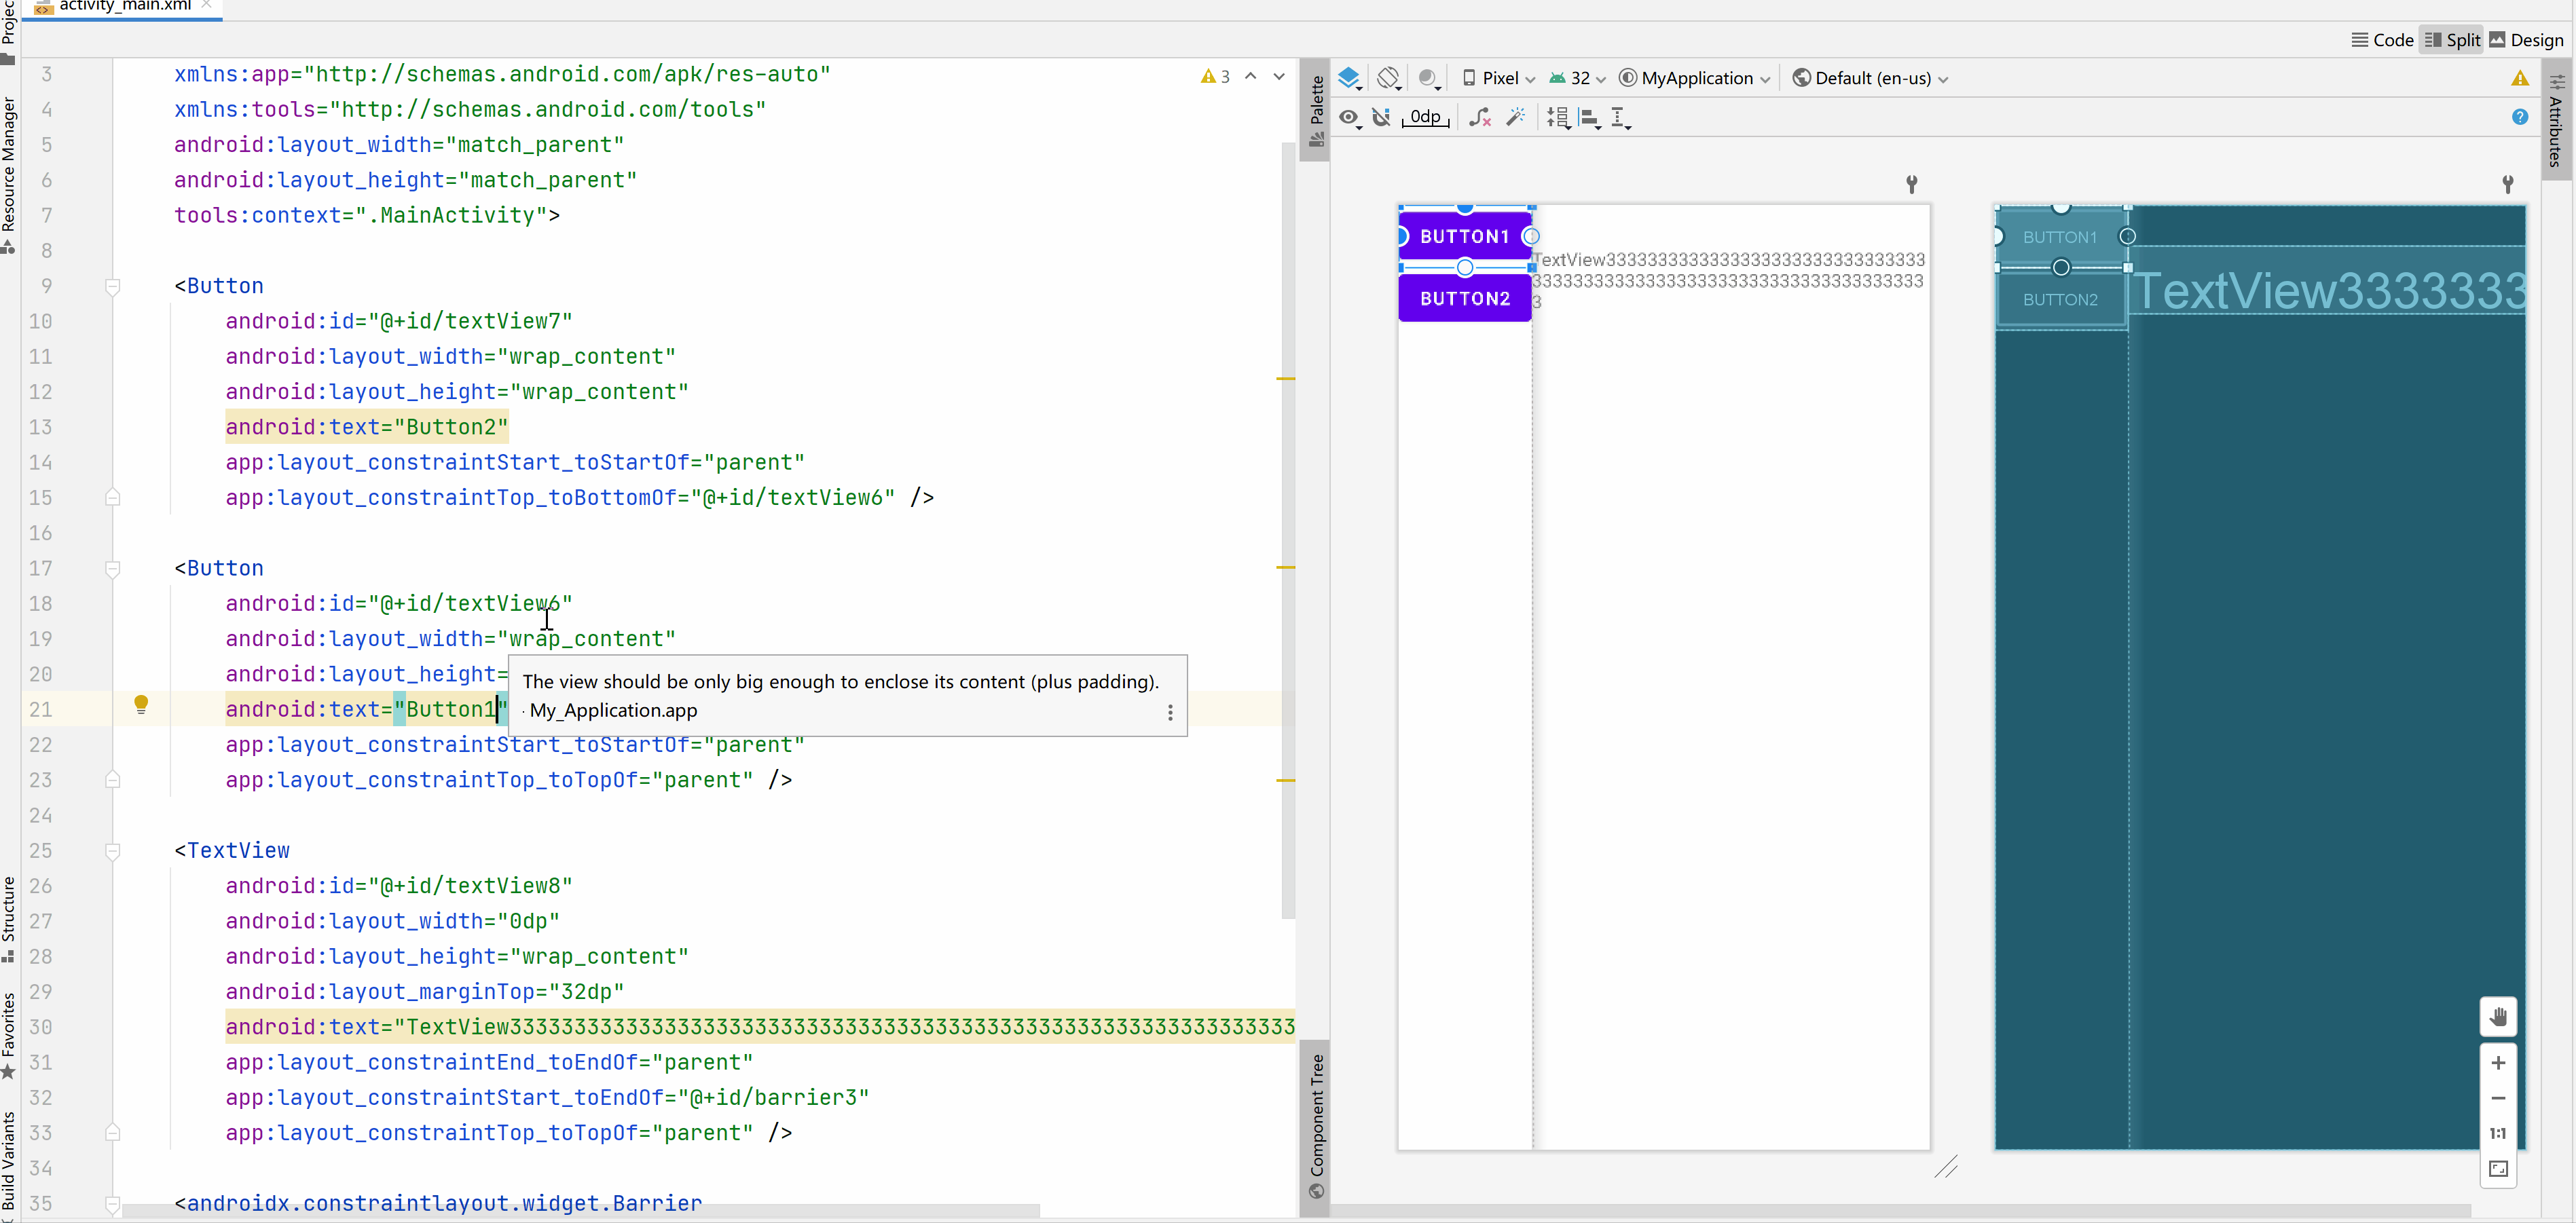Click the default margins 0dp field

point(1425,117)
